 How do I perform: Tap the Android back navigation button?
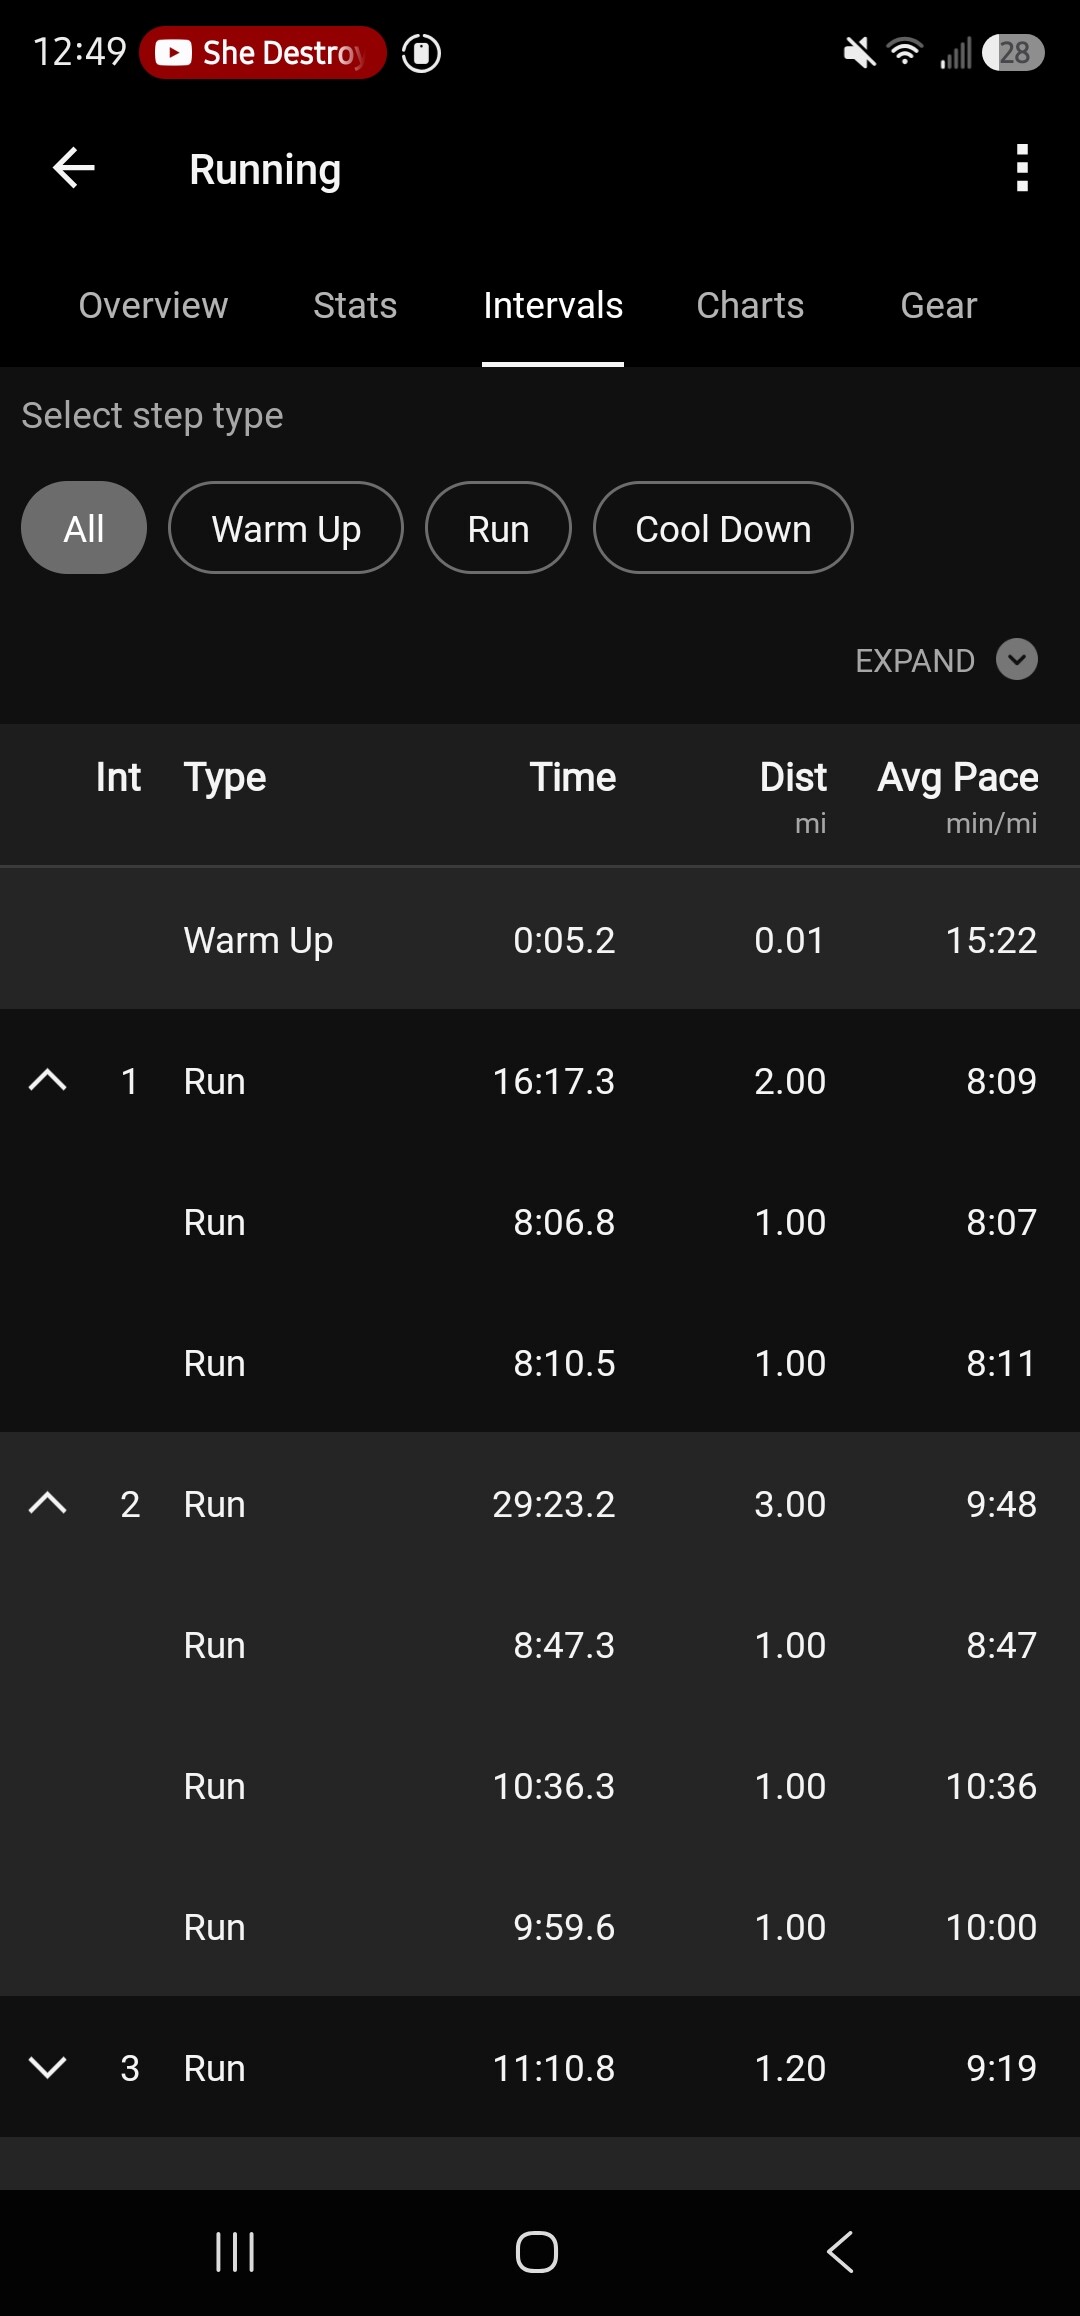click(841, 2252)
